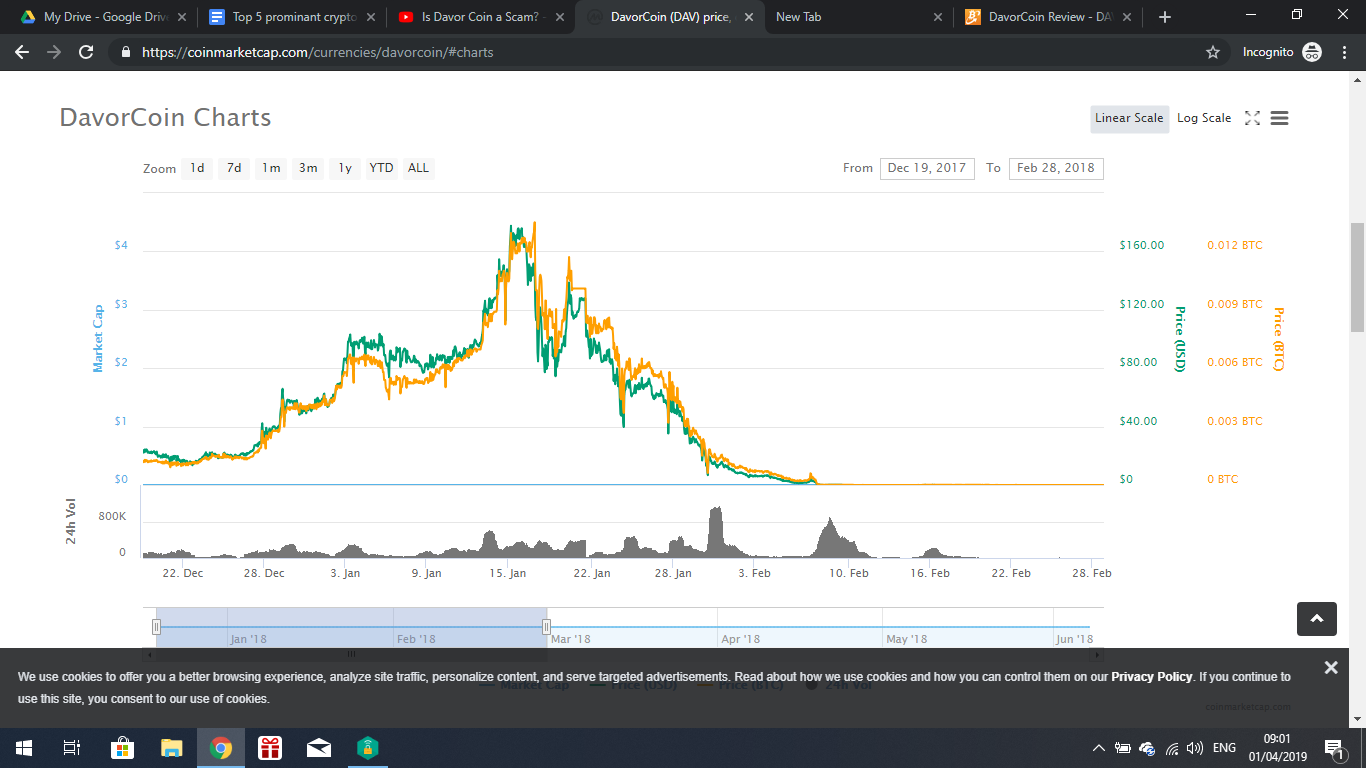Click the 0.012 BTC axis label
This screenshot has height=768, width=1366.
[1235, 245]
